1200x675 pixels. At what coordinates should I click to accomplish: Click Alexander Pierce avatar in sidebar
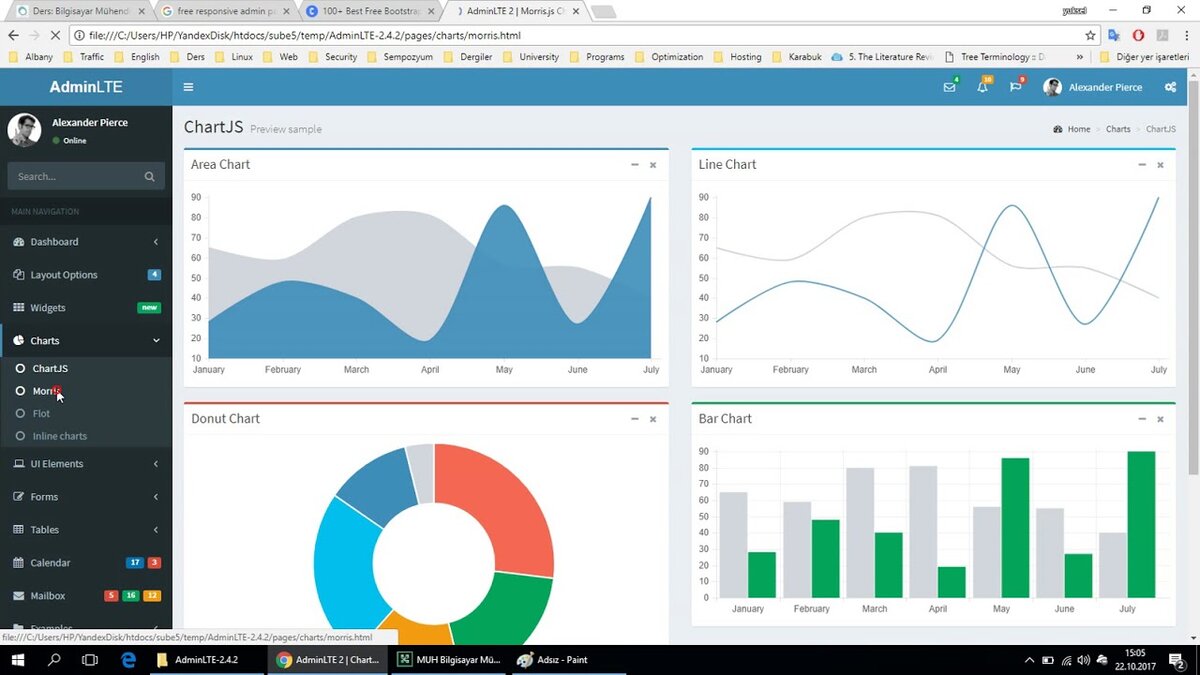(24, 130)
